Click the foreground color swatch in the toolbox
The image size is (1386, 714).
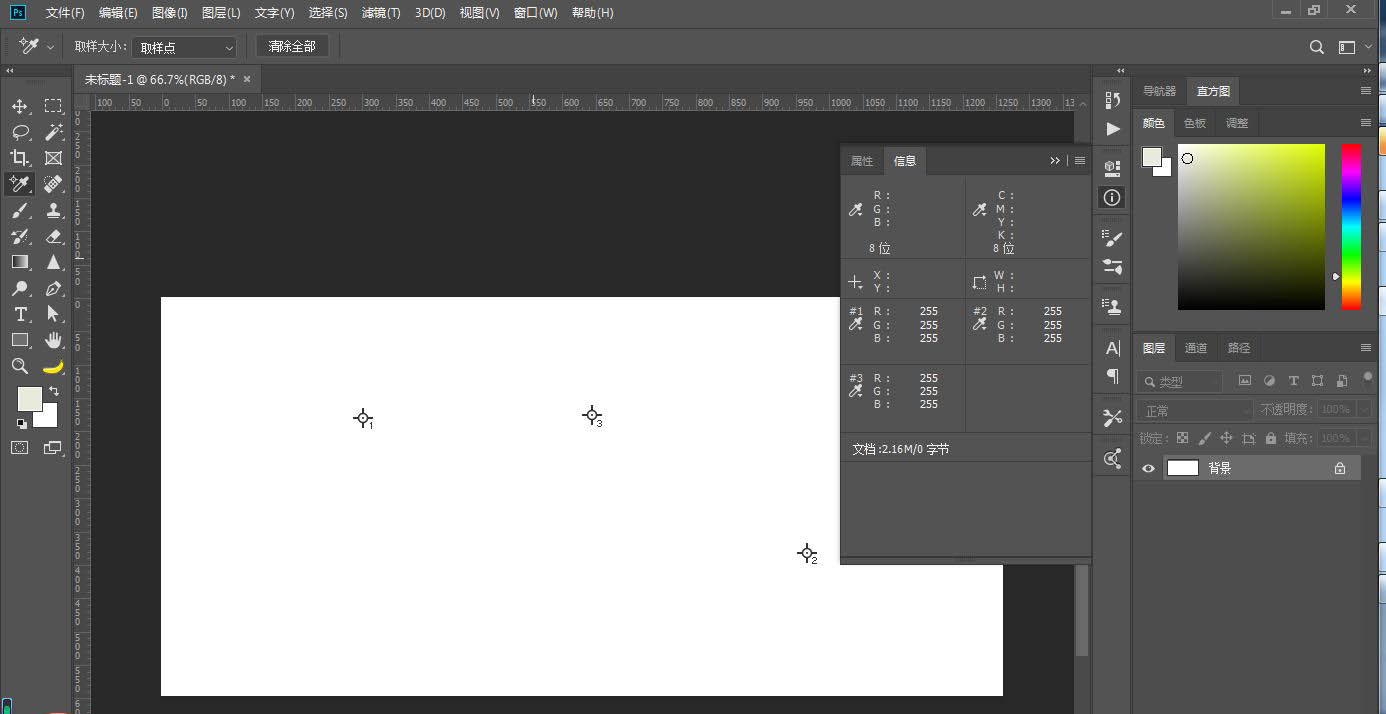29,398
